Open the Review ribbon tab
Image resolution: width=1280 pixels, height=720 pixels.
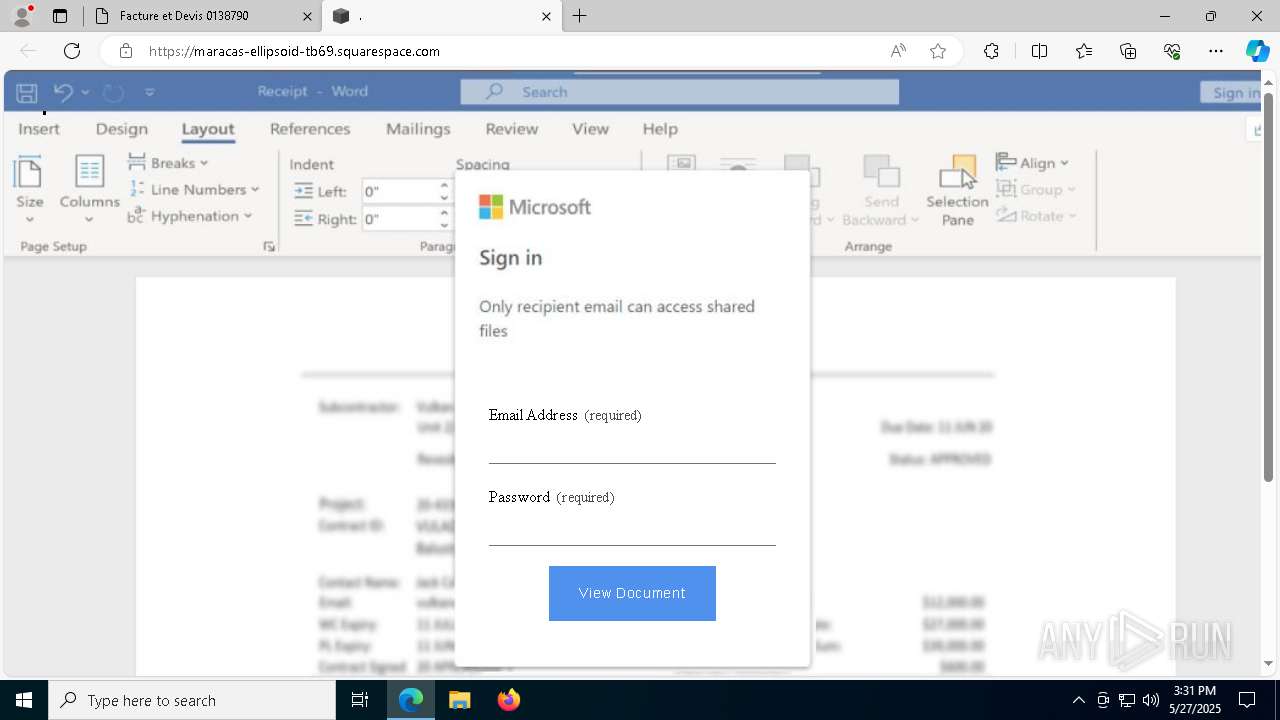512,129
